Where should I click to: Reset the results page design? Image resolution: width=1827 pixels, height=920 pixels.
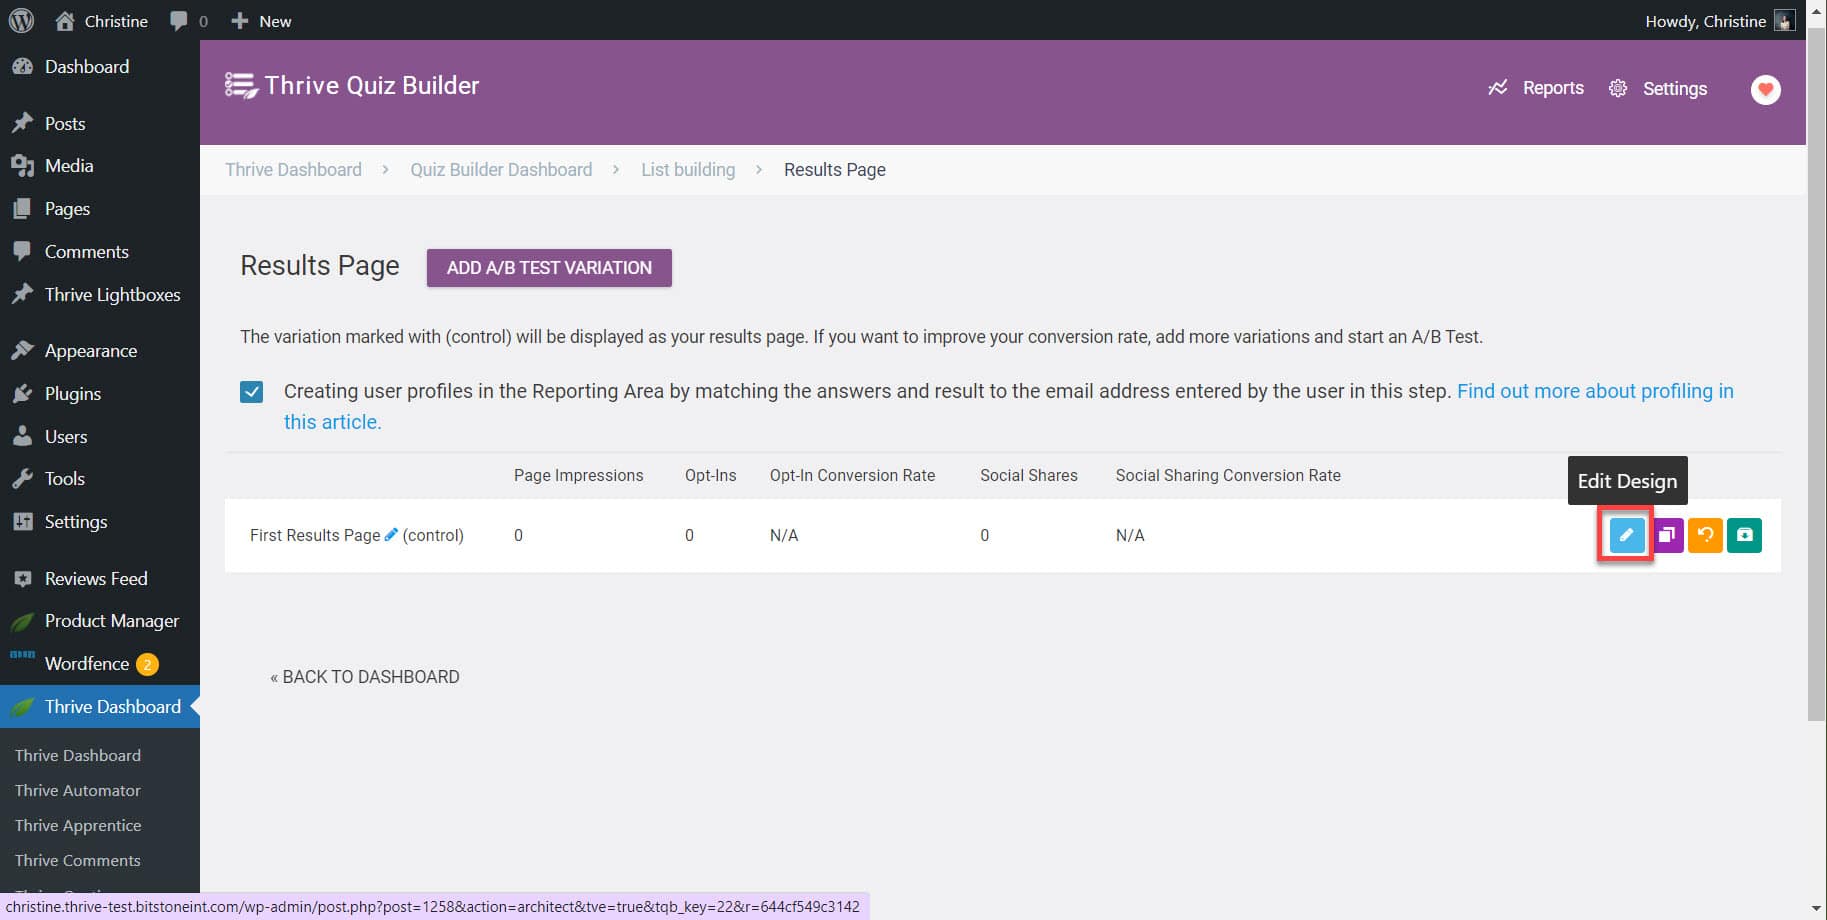pyautogui.click(x=1705, y=535)
